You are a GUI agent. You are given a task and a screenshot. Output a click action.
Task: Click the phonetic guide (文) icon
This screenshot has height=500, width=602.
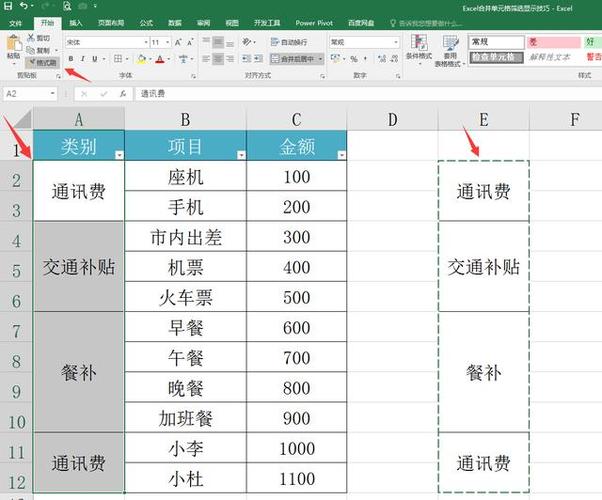point(183,59)
